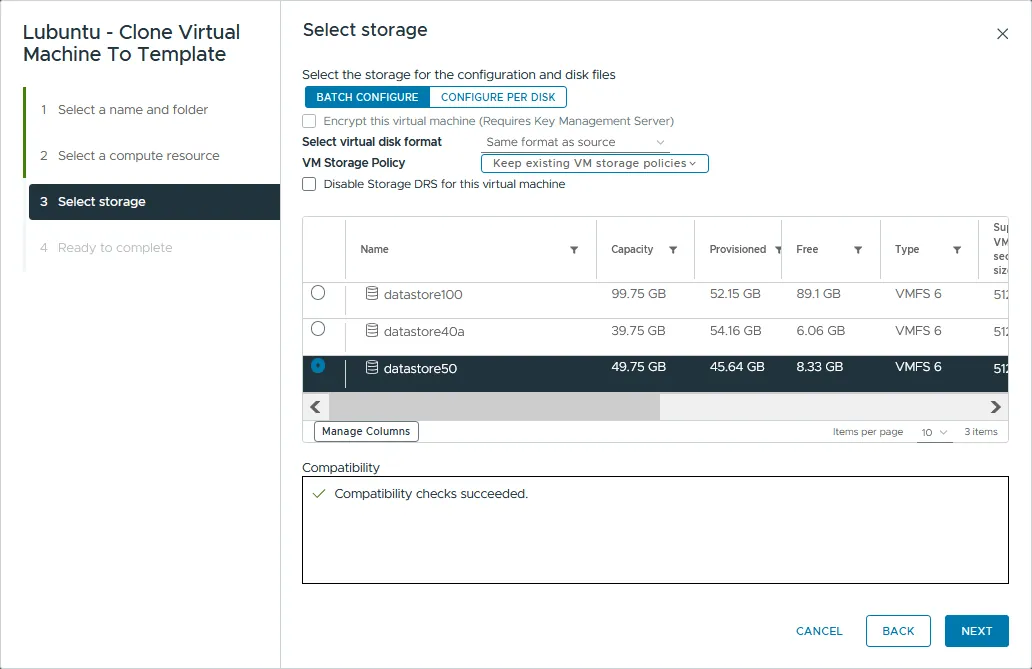Select step 3 Select storage
1032x669 pixels.
[155, 201]
